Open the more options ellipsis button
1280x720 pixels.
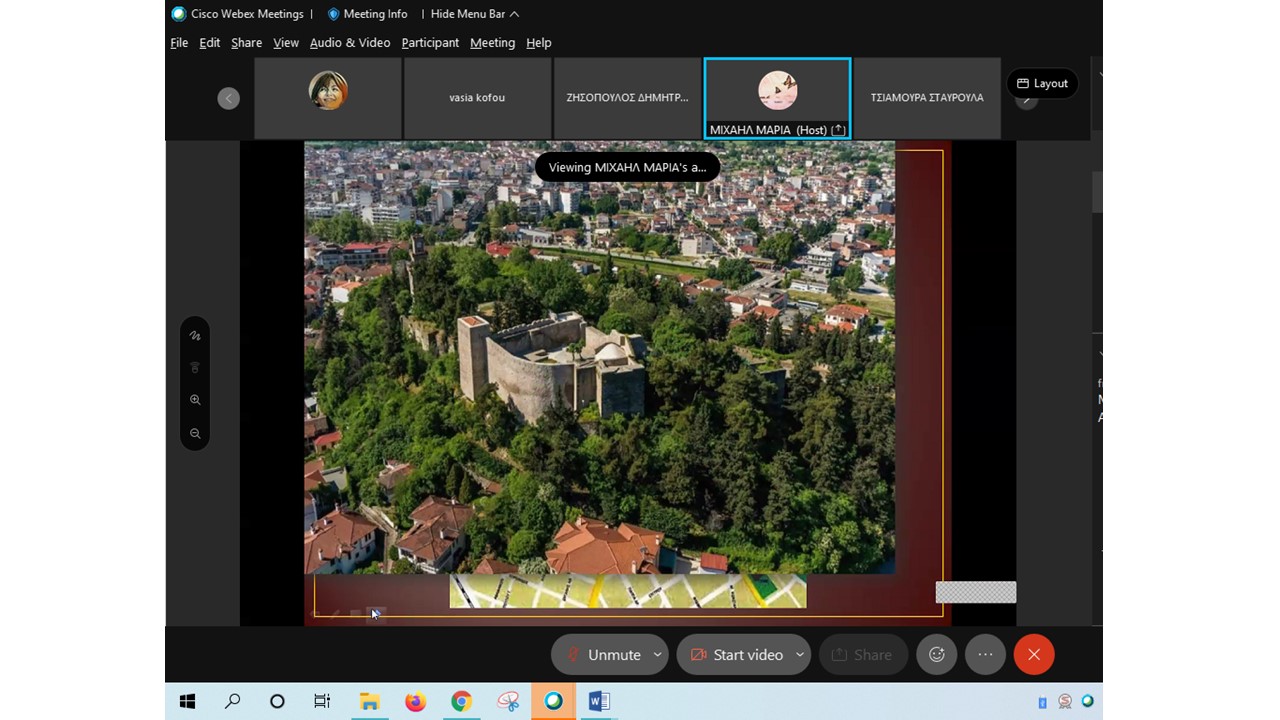tap(985, 655)
